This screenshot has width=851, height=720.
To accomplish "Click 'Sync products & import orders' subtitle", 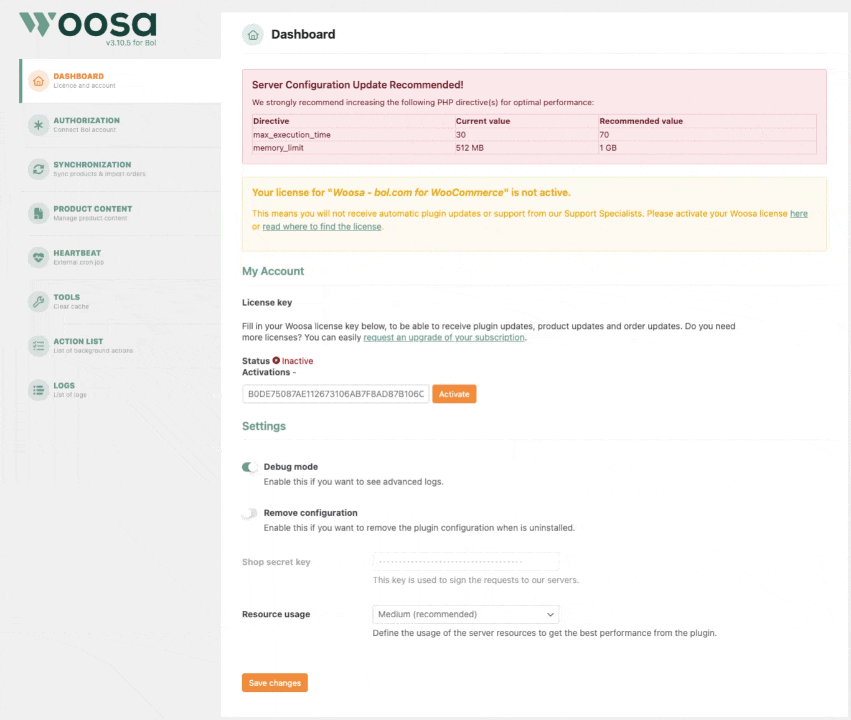I will click(x=99, y=174).
